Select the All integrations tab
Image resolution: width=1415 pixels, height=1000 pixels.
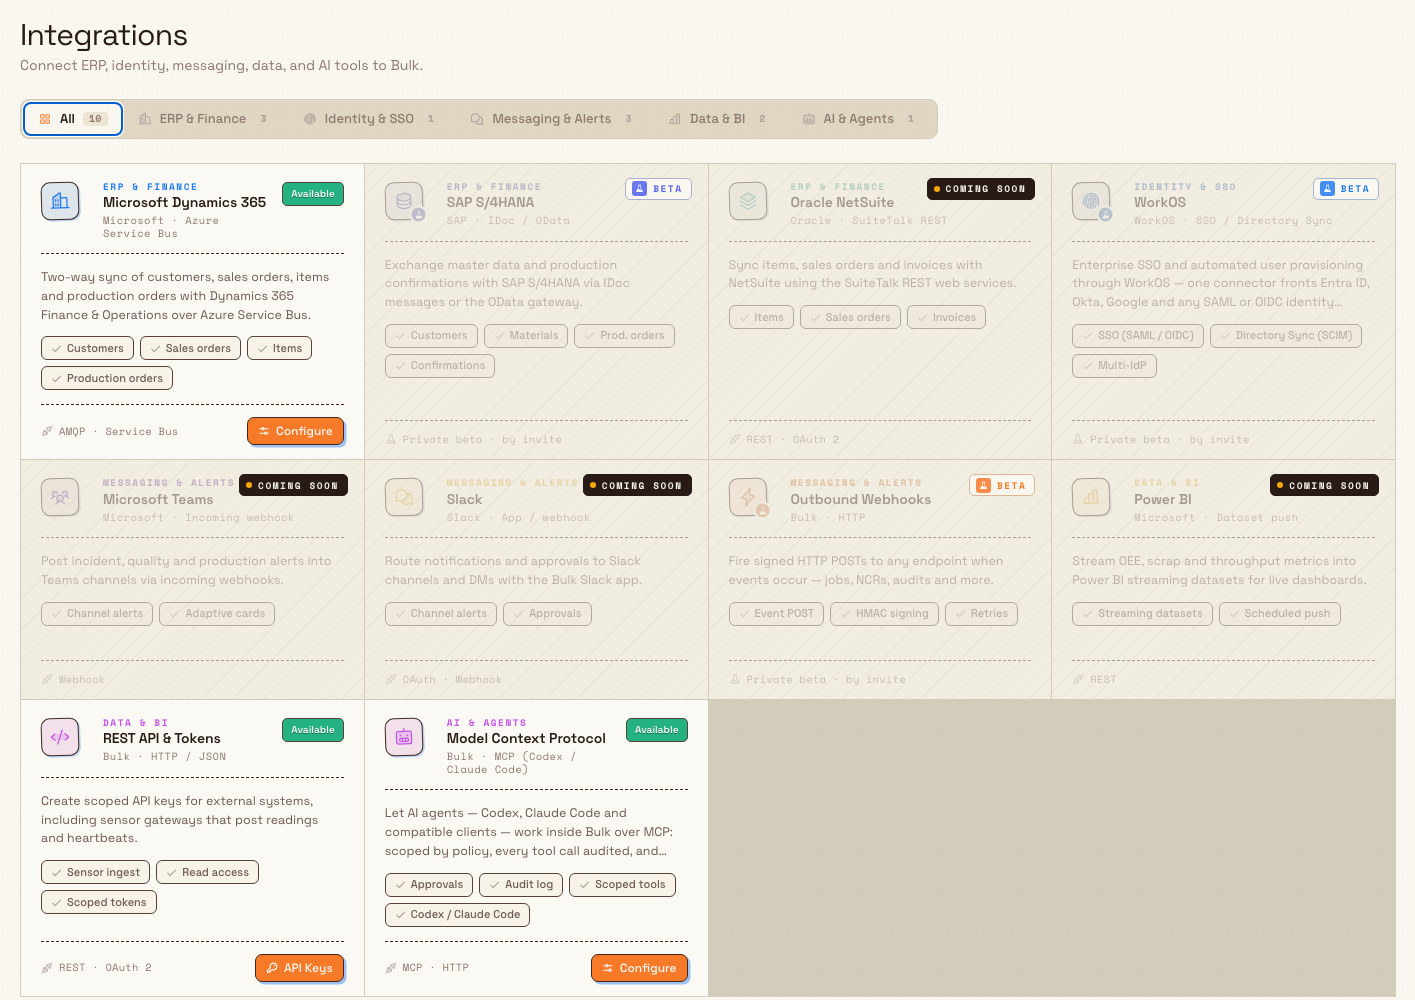pos(73,119)
